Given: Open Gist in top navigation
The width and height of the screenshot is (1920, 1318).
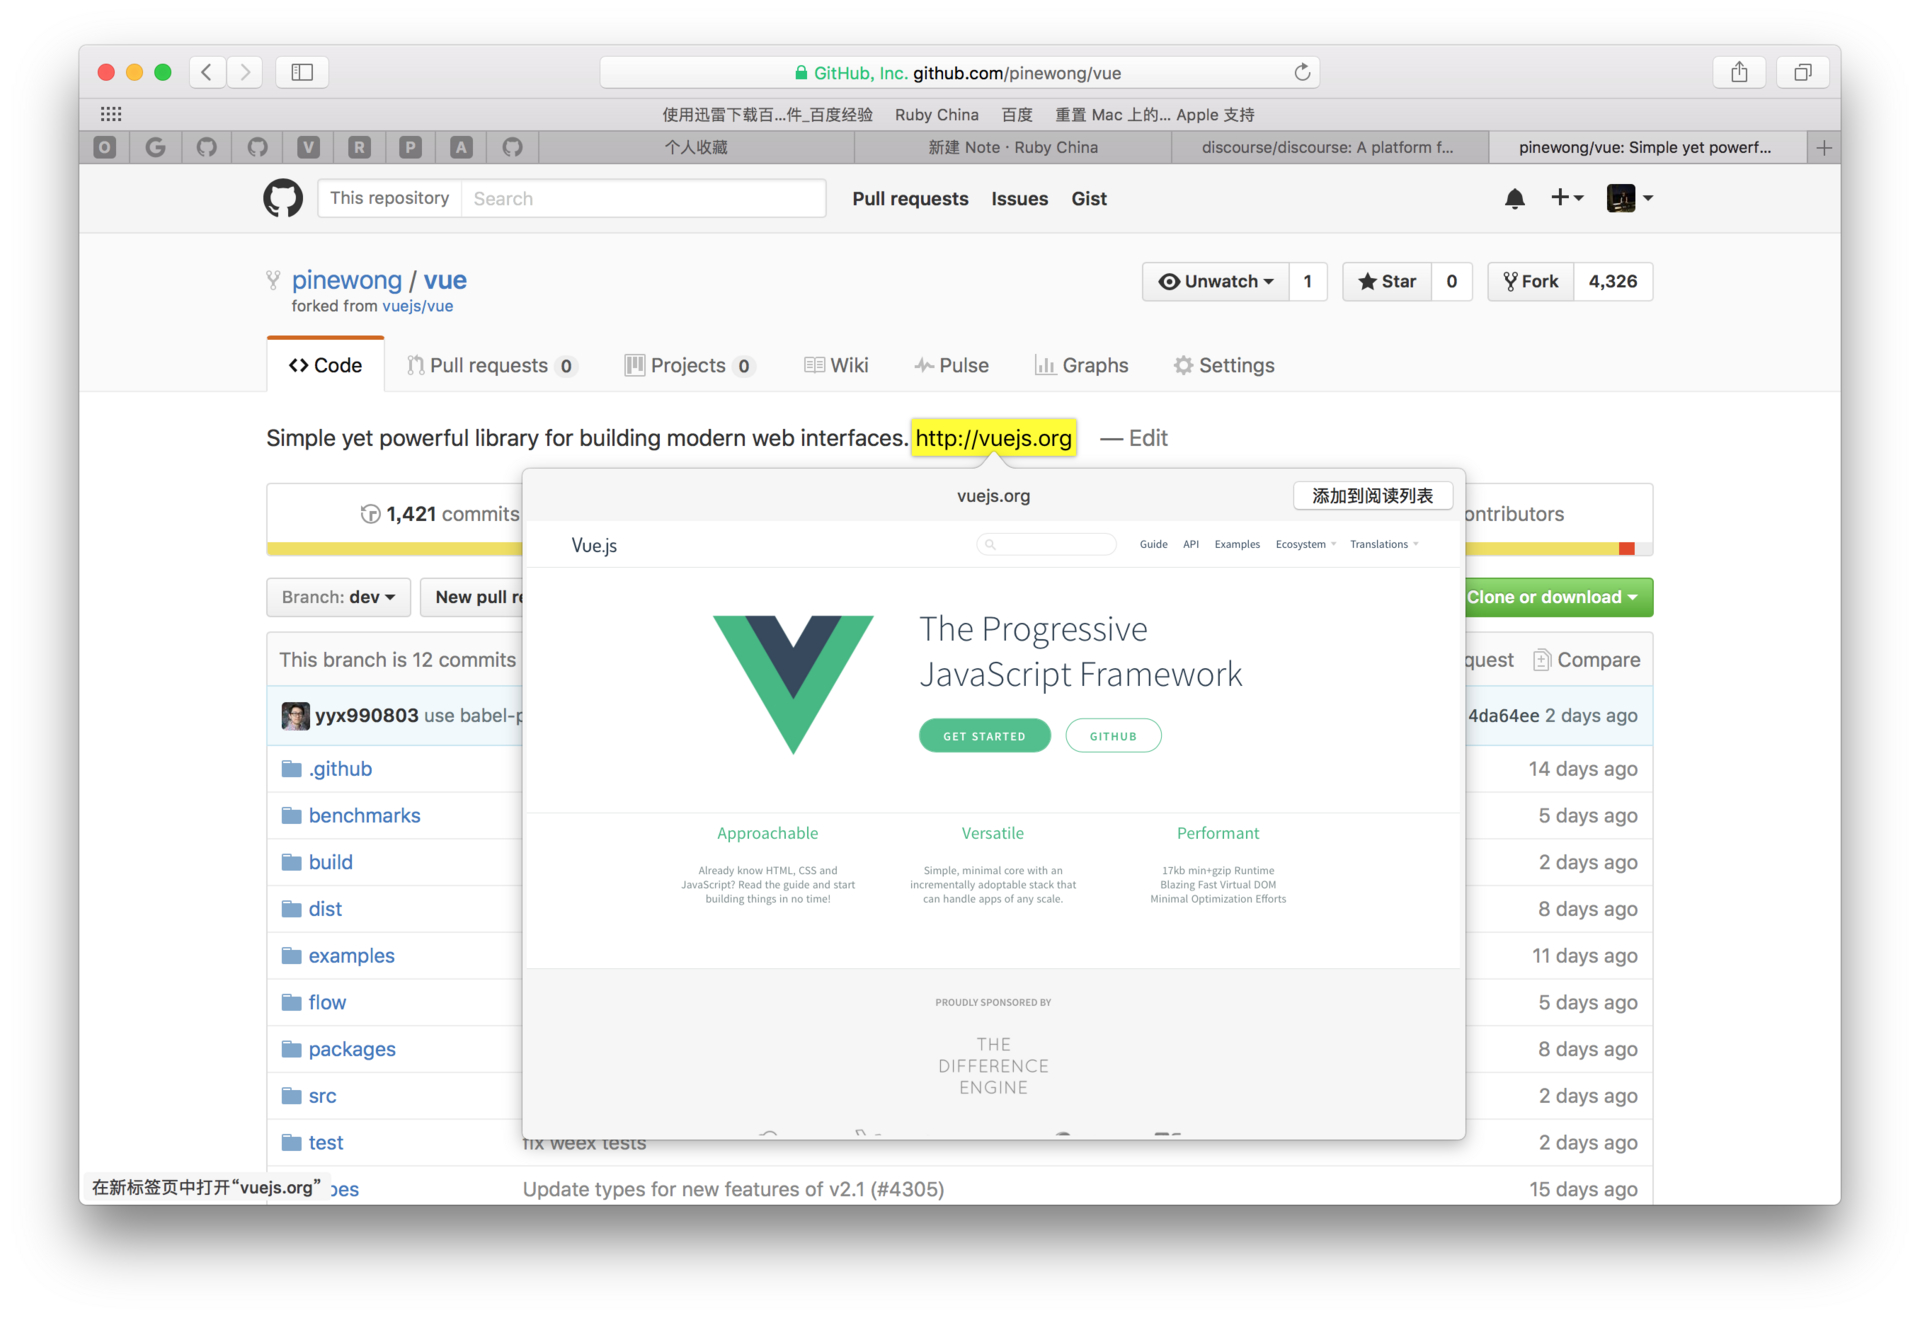Looking at the screenshot, I should pyautogui.click(x=1088, y=198).
